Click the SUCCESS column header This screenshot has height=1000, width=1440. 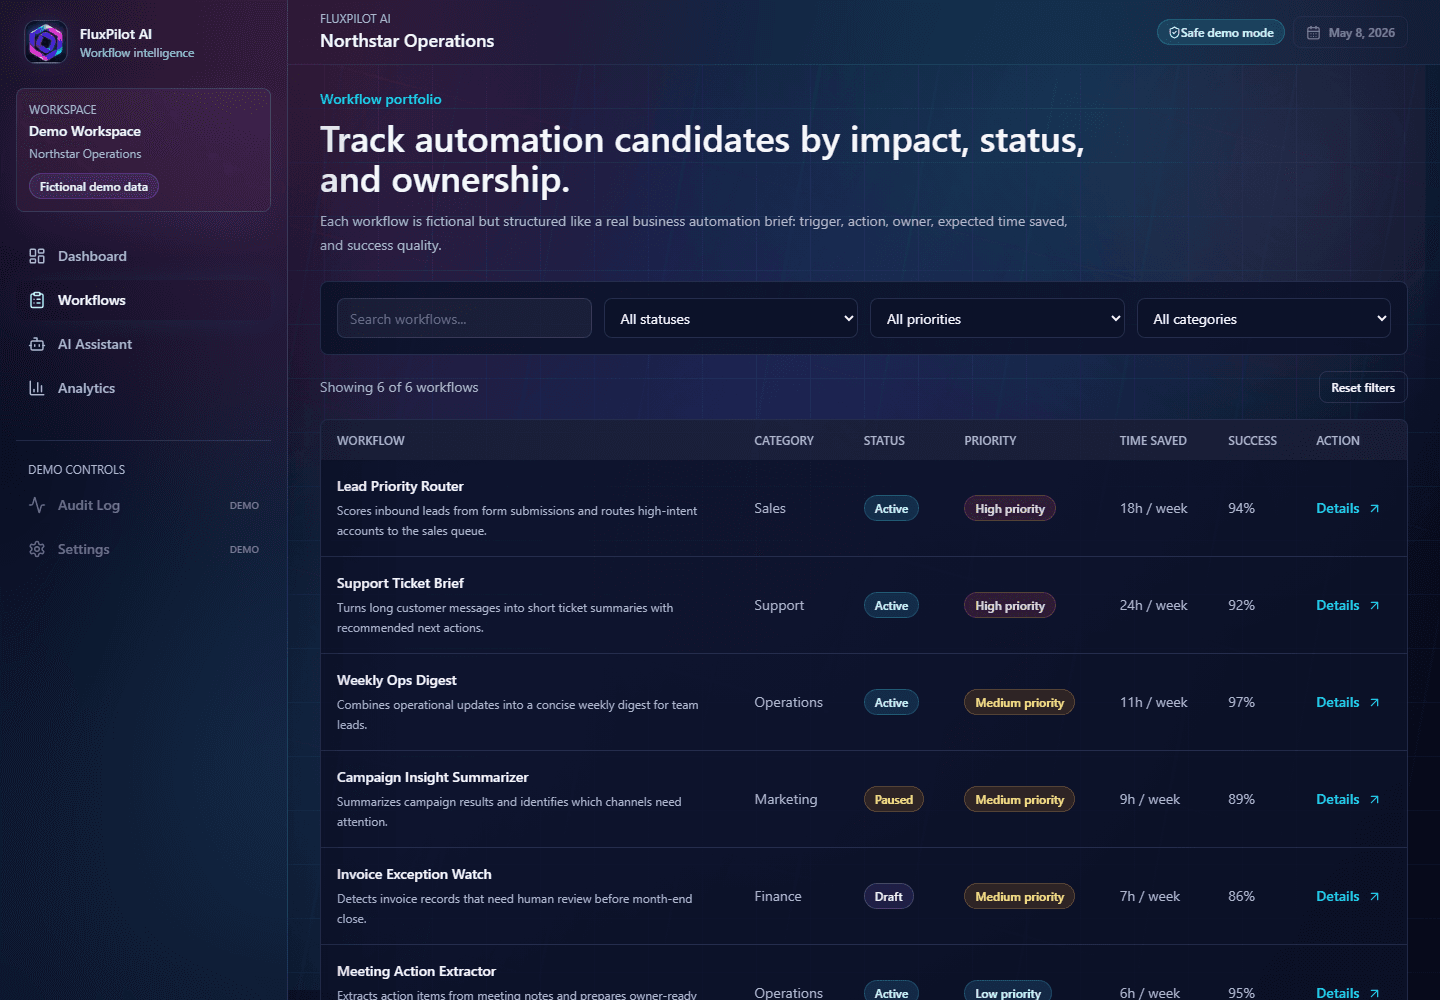coord(1252,441)
